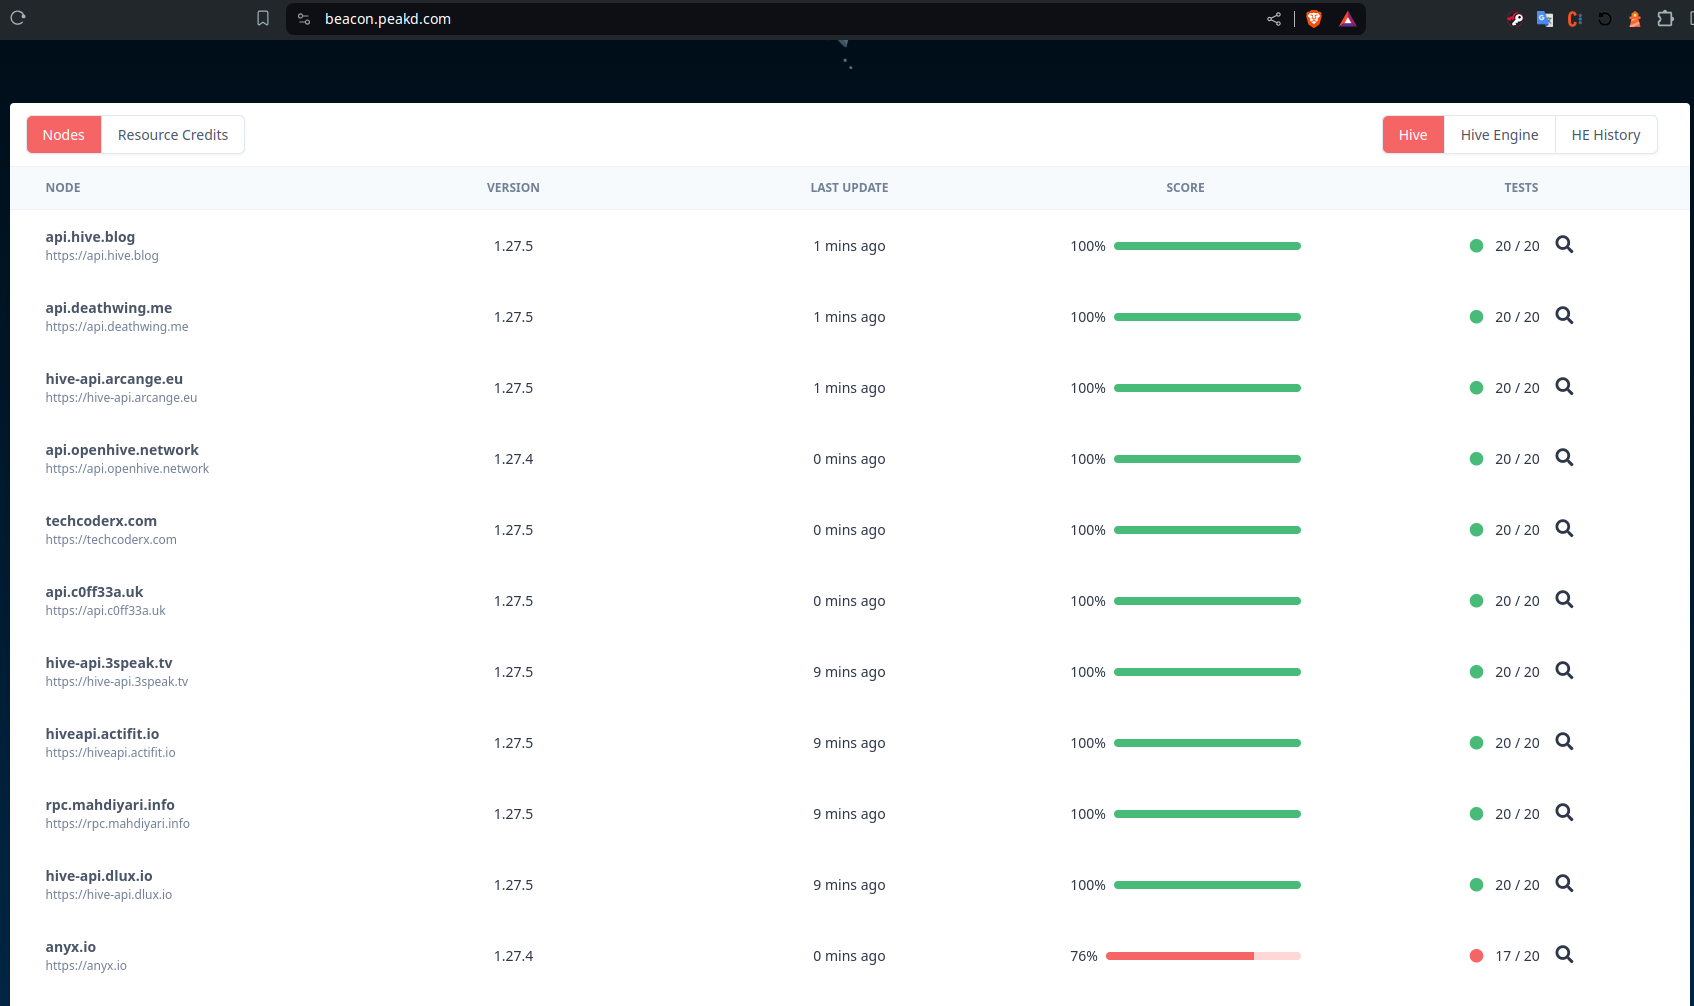This screenshot has height=1006, width=1694.
Task: Click the translate extension icon
Action: point(1545,18)
